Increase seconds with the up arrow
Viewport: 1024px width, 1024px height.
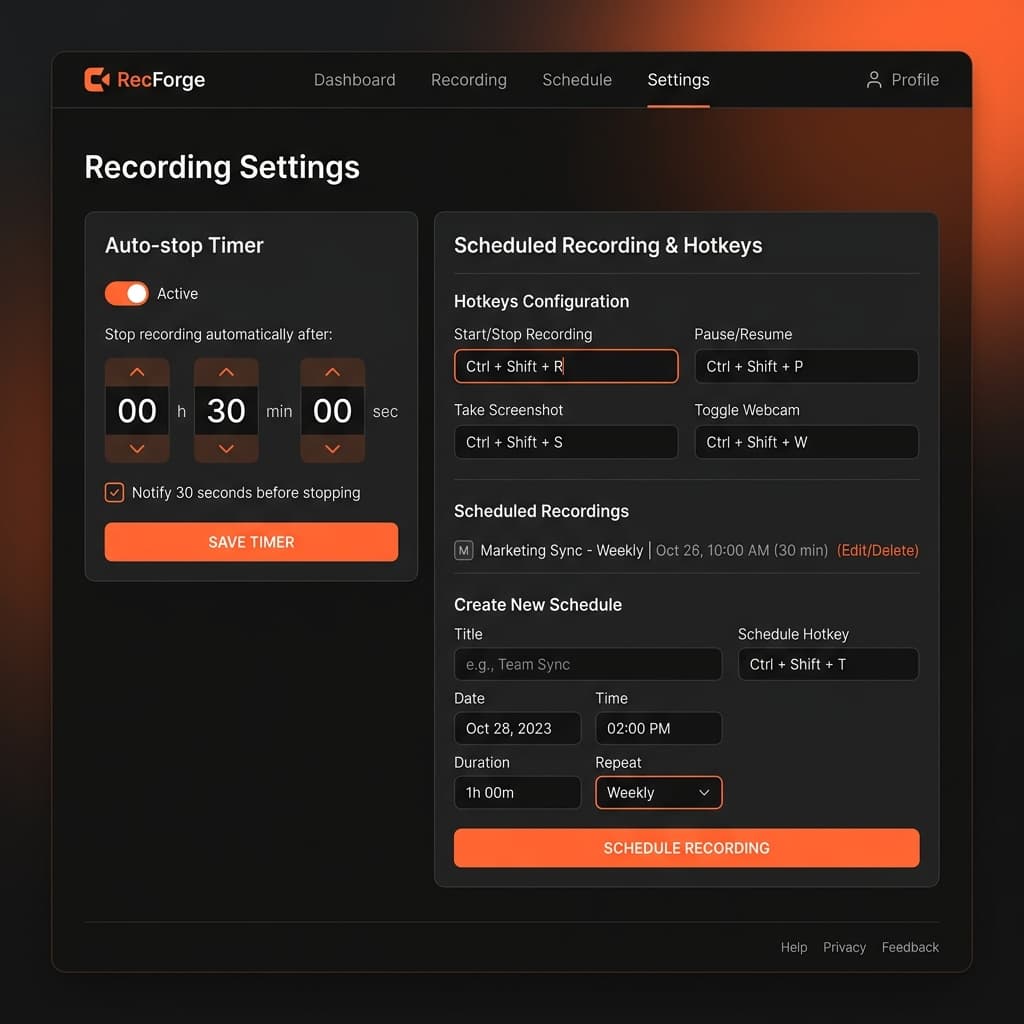click(332, 371)
